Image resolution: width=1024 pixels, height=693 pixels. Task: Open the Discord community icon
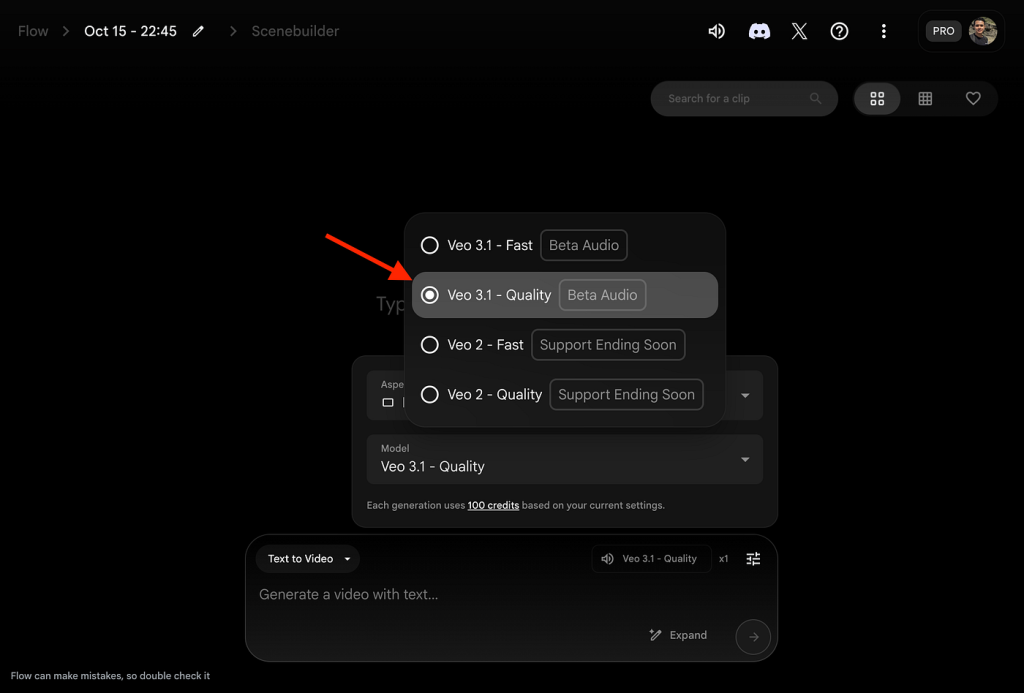(x=759, y=31)
